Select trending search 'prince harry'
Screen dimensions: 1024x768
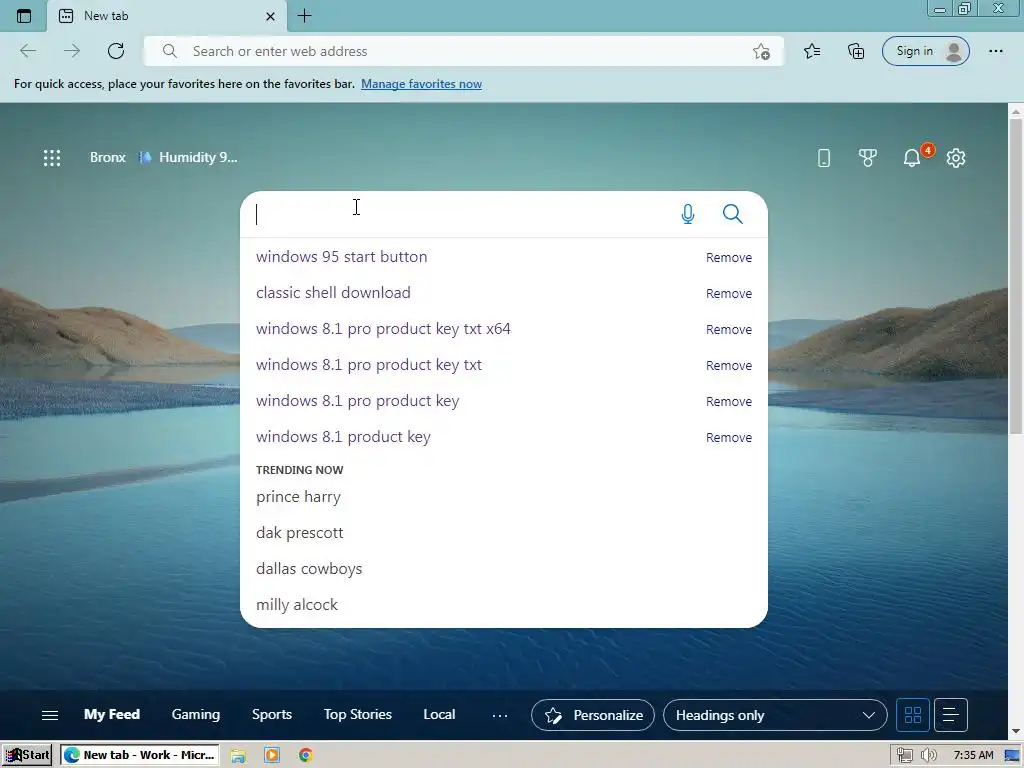[298, 497]
